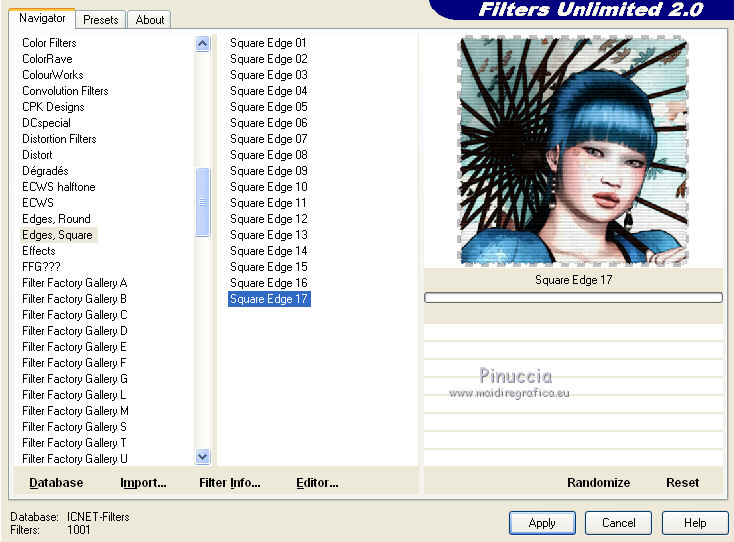The width and height of the screenshot is (734, 542).
Task: Open Filter Factory Gallery B
Action: point(74,299)
